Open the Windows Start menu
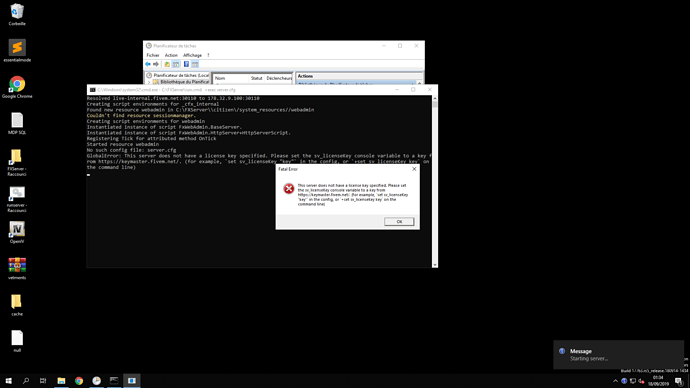The height and width of the screenshot is (388, 690). [x=8, y=381]
